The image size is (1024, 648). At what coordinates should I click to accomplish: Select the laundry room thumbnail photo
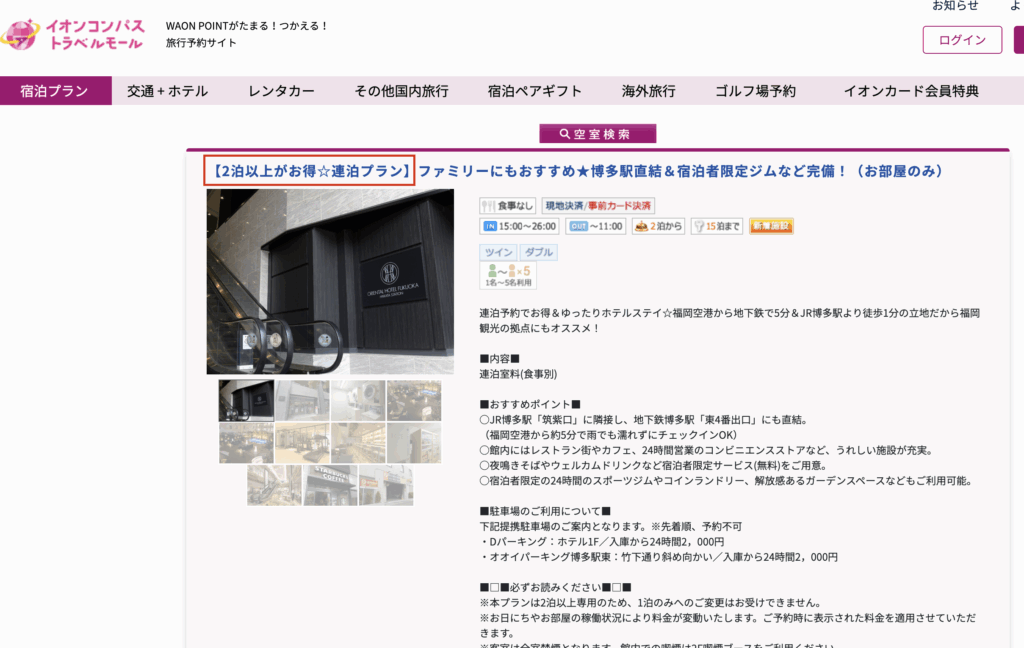point(358,400)
